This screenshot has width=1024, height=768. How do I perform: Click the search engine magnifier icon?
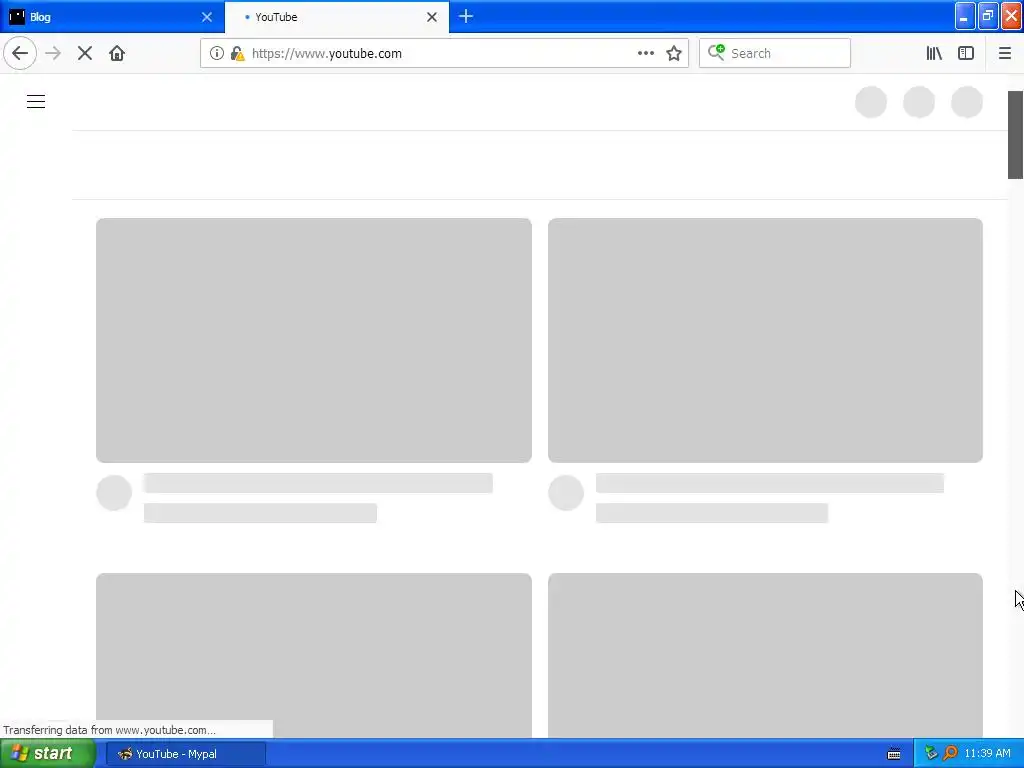click(716, 52)
